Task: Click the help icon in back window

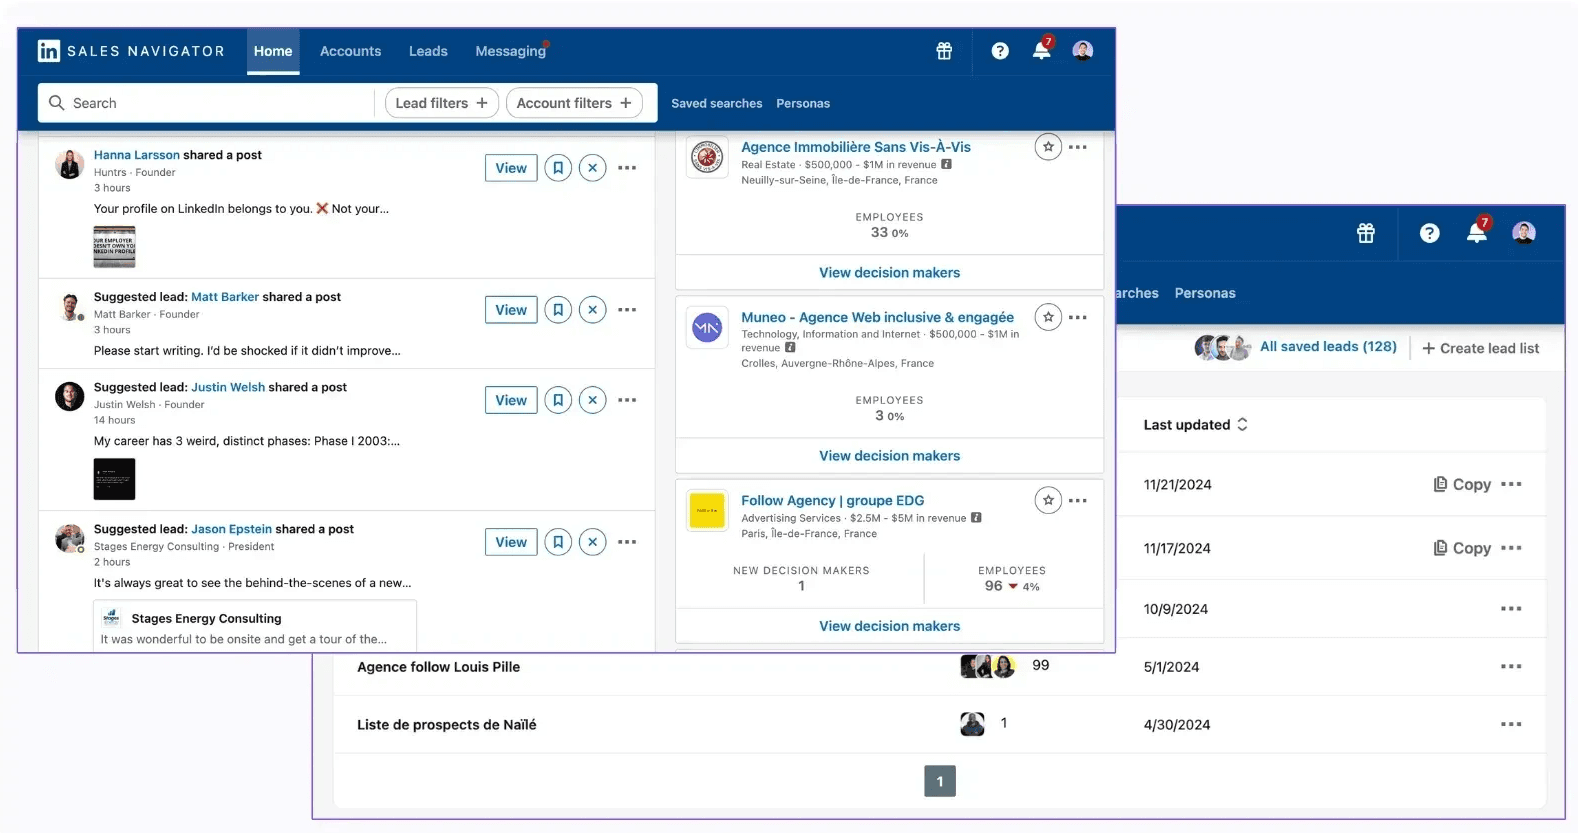Action: pos(1430,233)
